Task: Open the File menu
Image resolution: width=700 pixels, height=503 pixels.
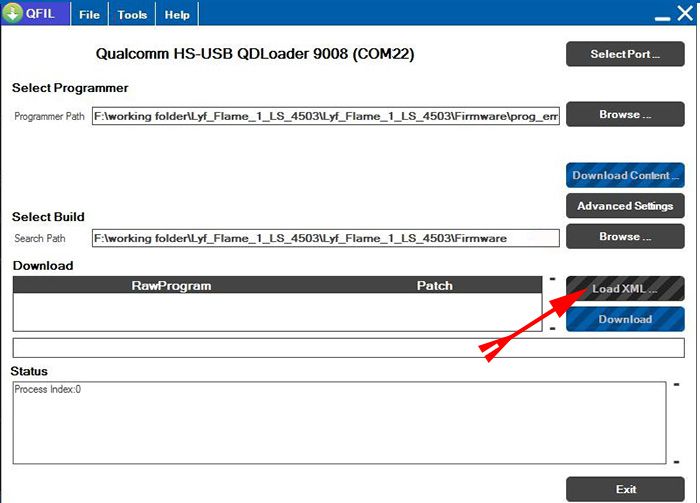Action: pos(89,15)
